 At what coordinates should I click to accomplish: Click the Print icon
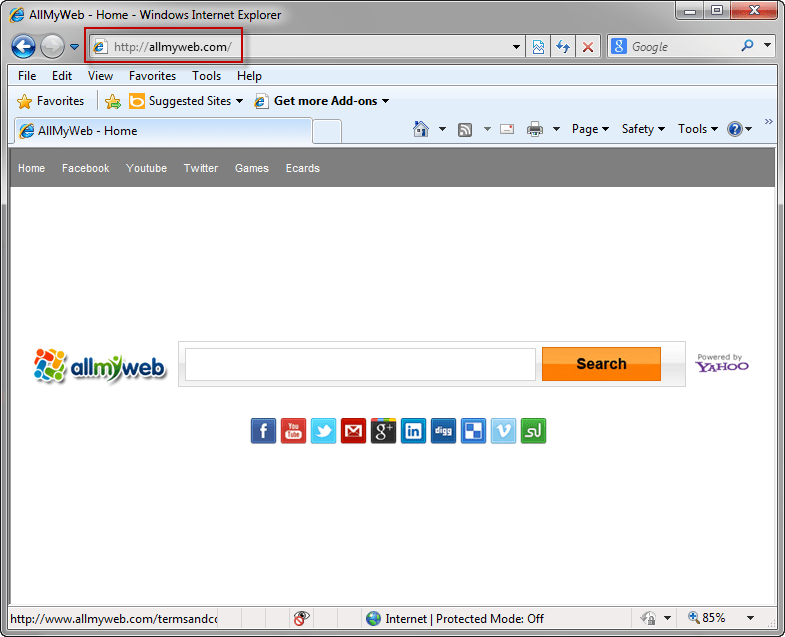535,129
